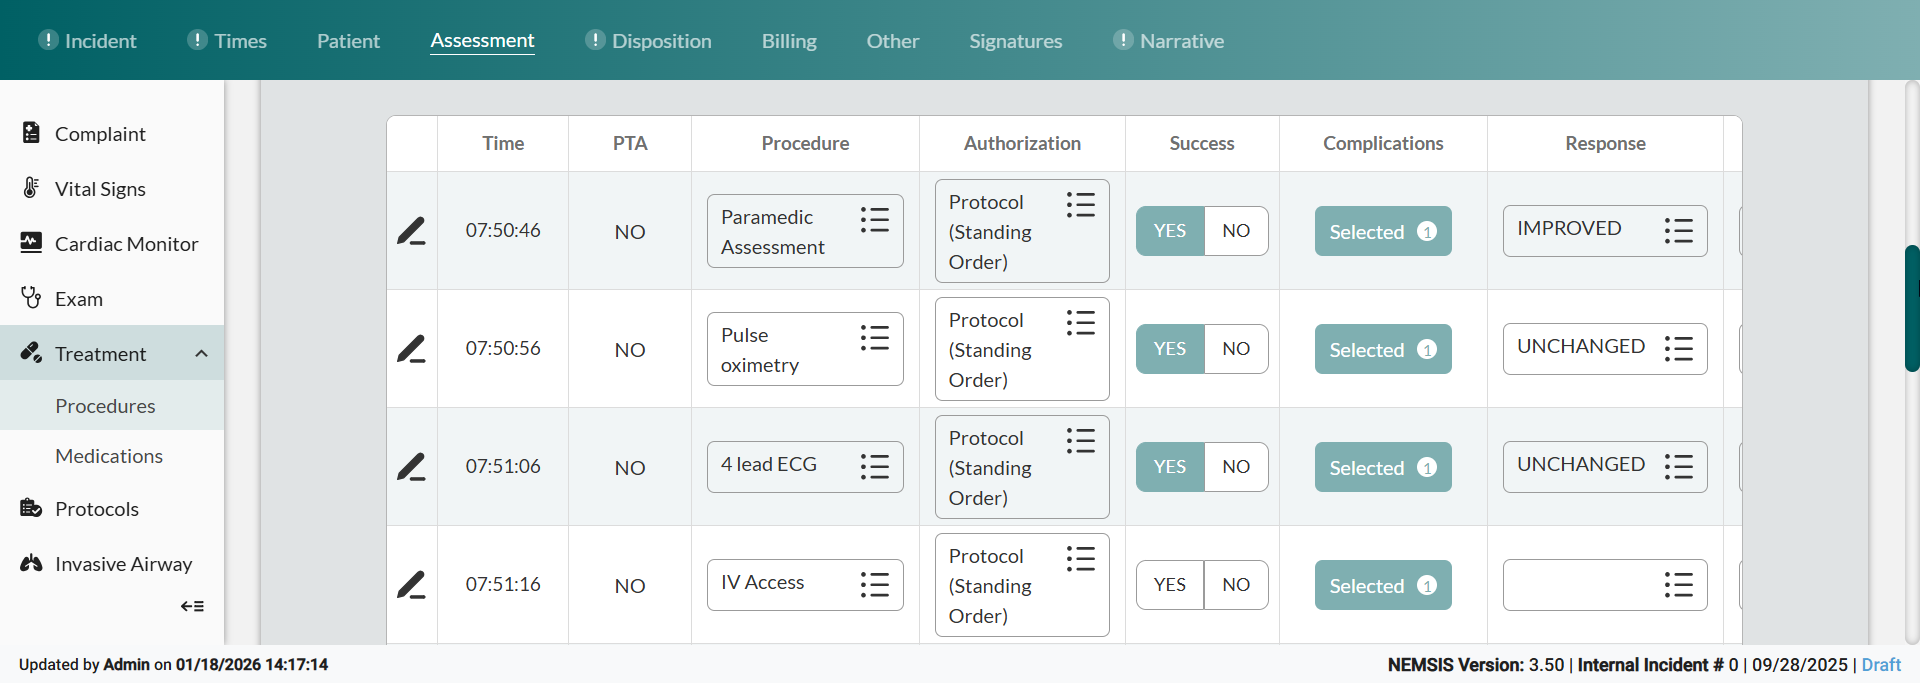
Task: Click the warning icon on Times tab
Action: [197, 40]
